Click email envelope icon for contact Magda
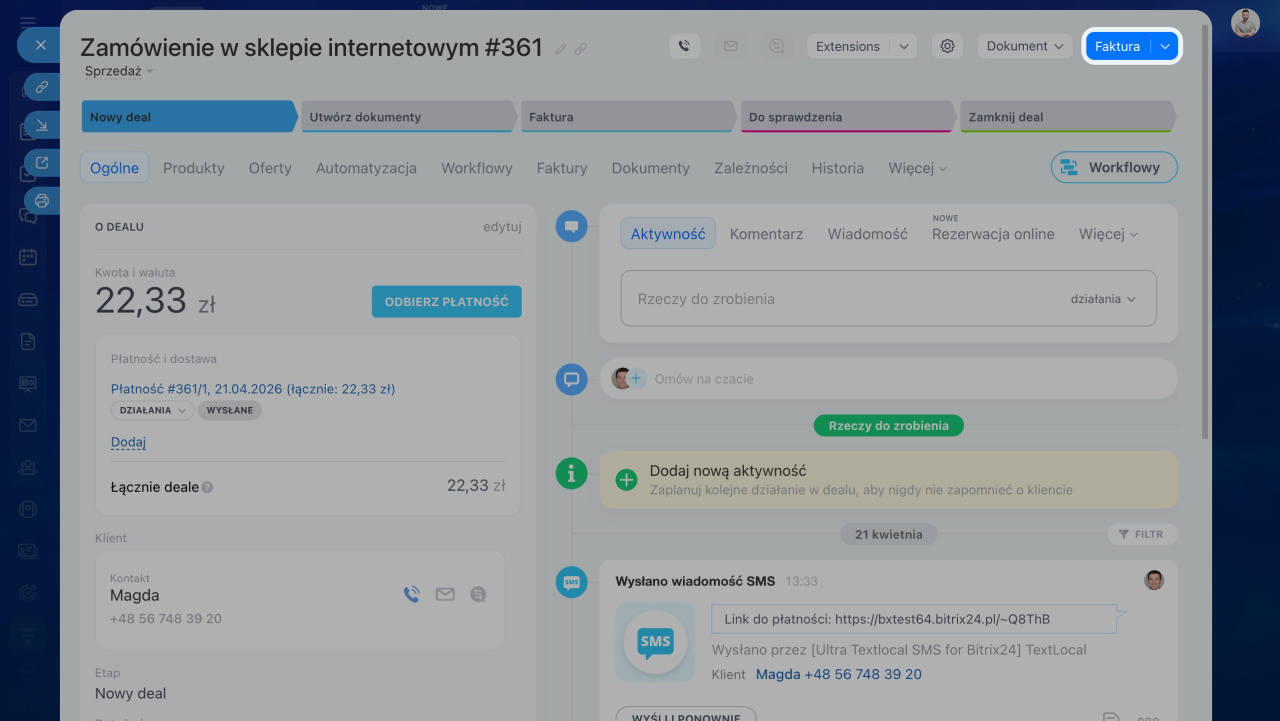Viewport: 1280px width, 721px height. [x=445, y=595]
